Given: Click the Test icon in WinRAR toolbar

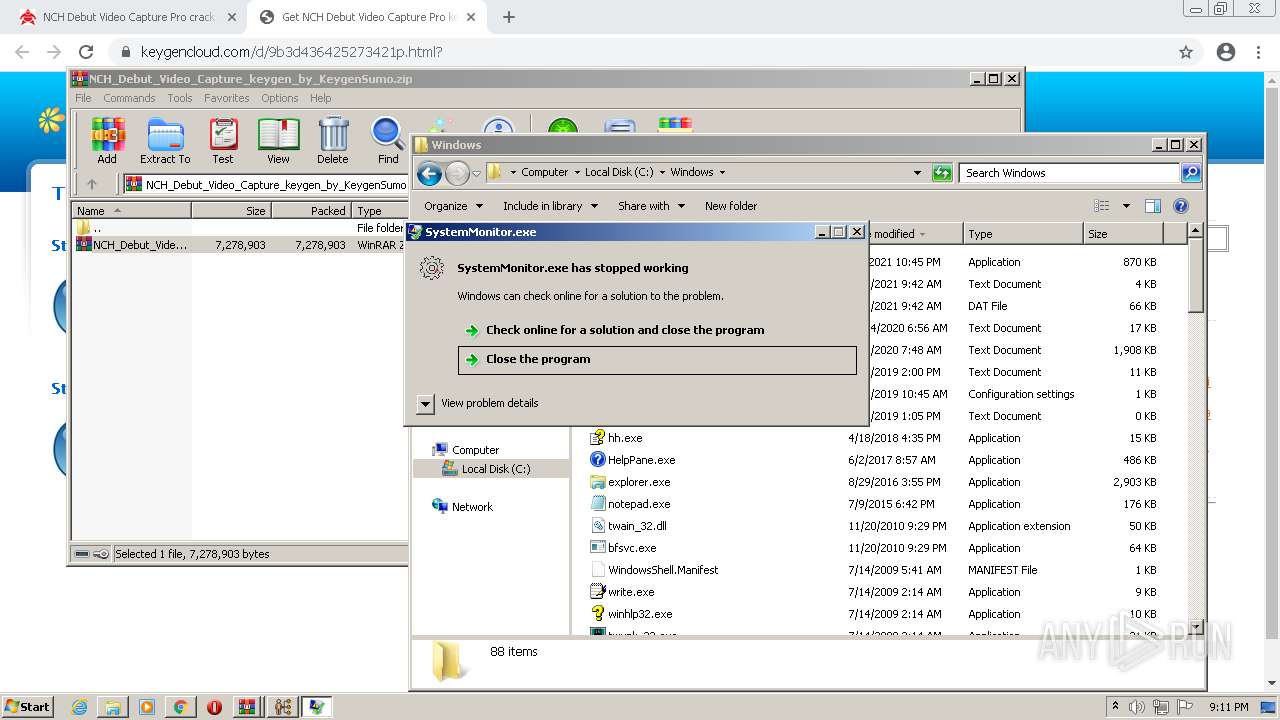Looking at the screenshot, I should click(223, 141).
